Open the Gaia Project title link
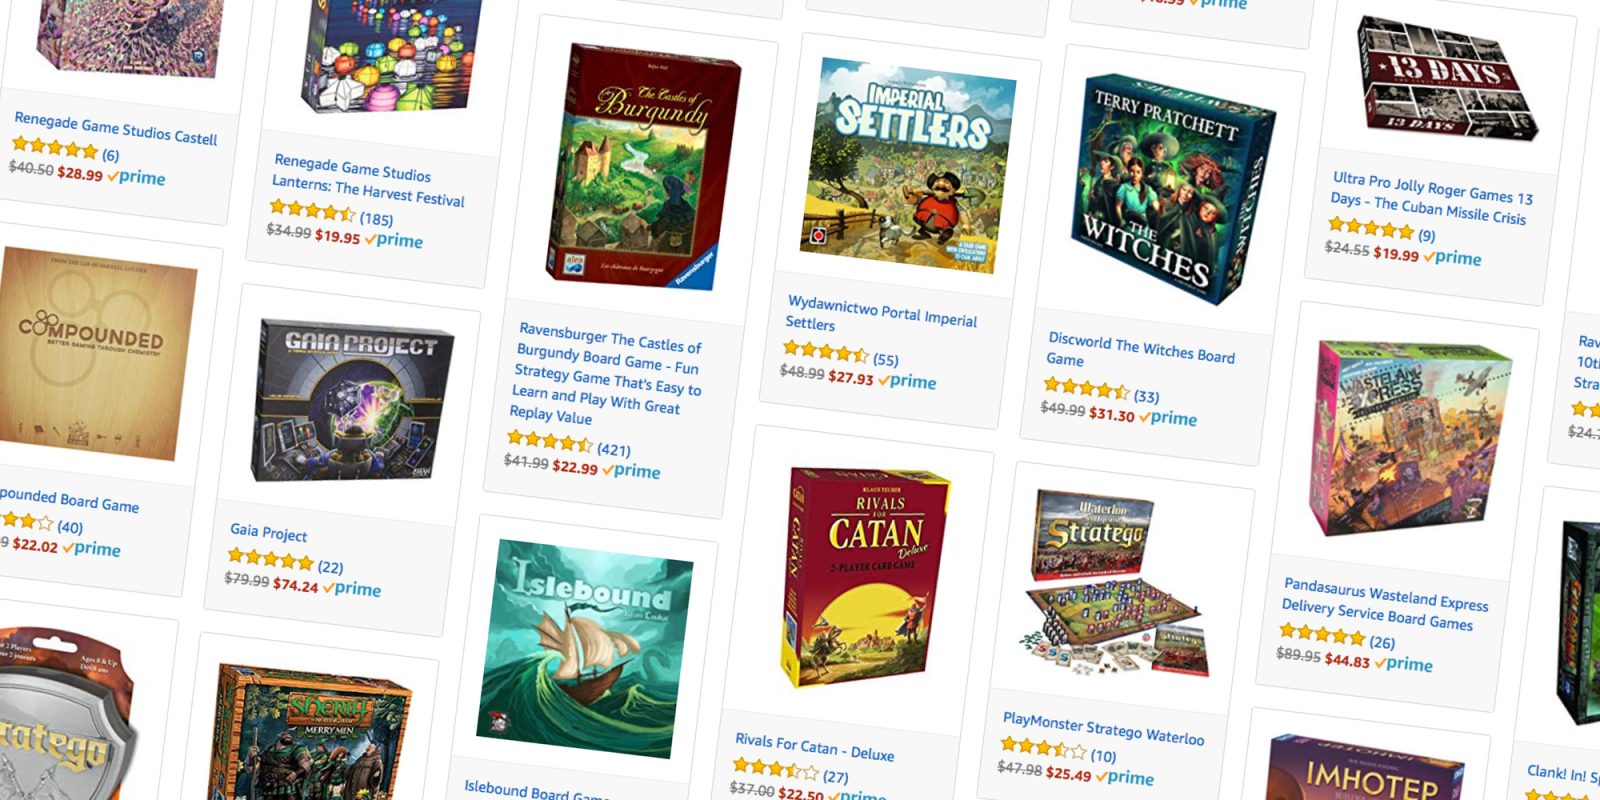This screenshot has width=1600, height=800. point(269,532)
